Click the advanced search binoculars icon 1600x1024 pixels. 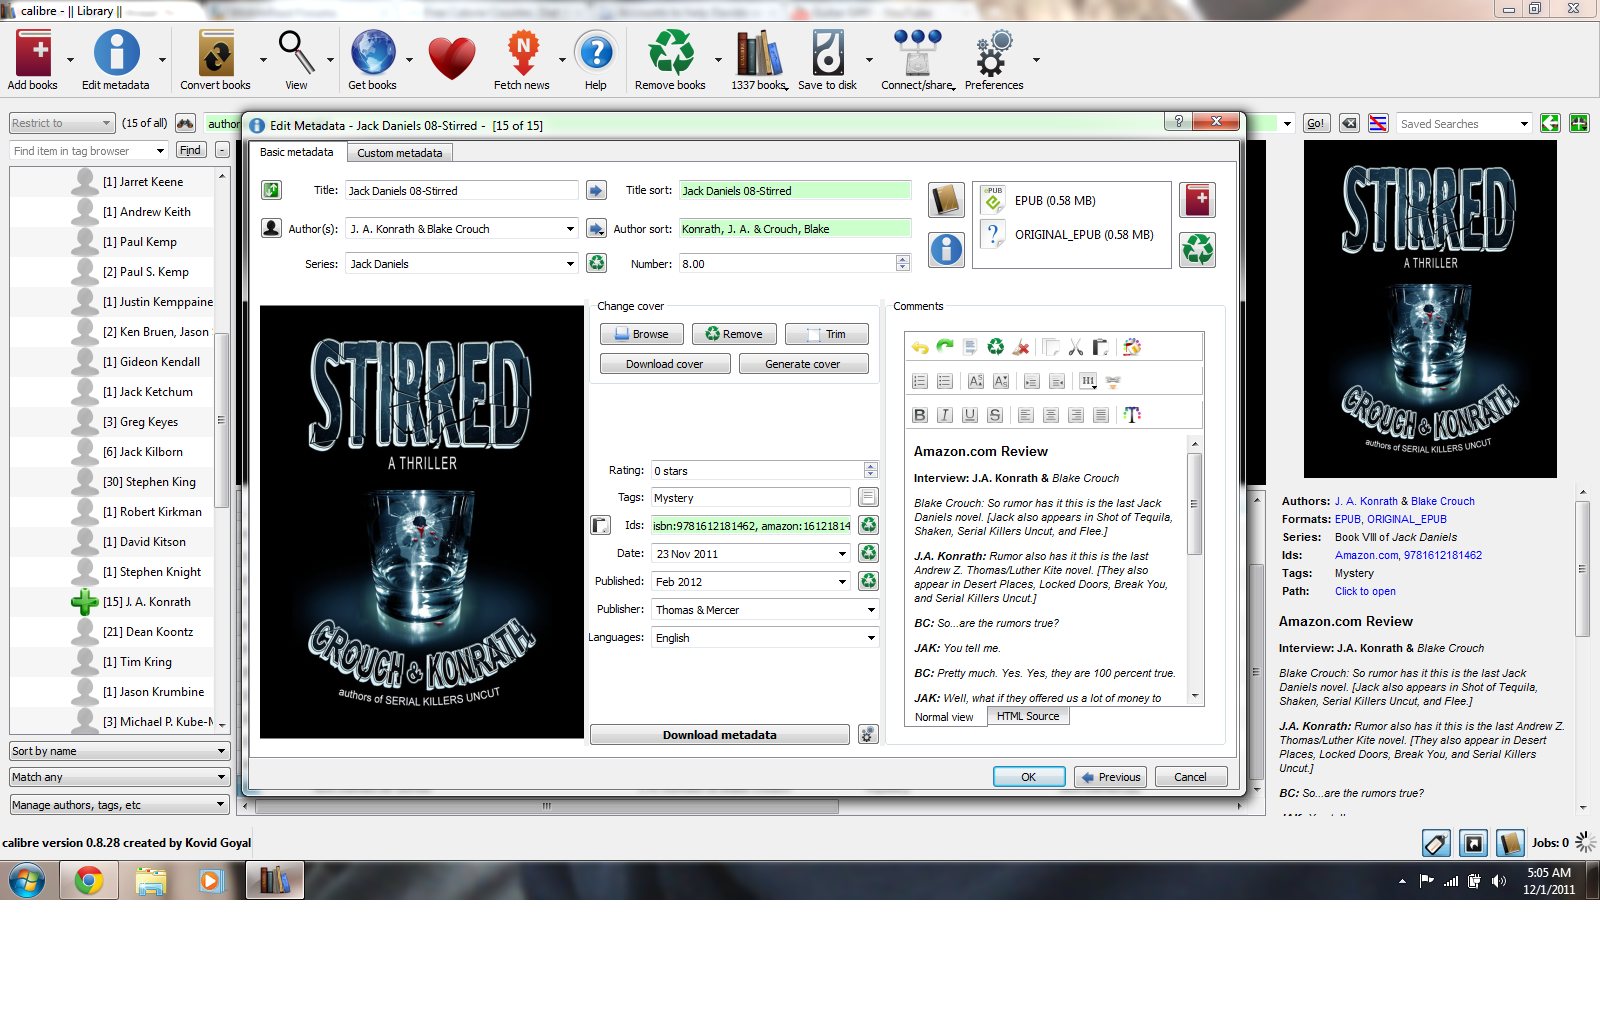(185, 123)
